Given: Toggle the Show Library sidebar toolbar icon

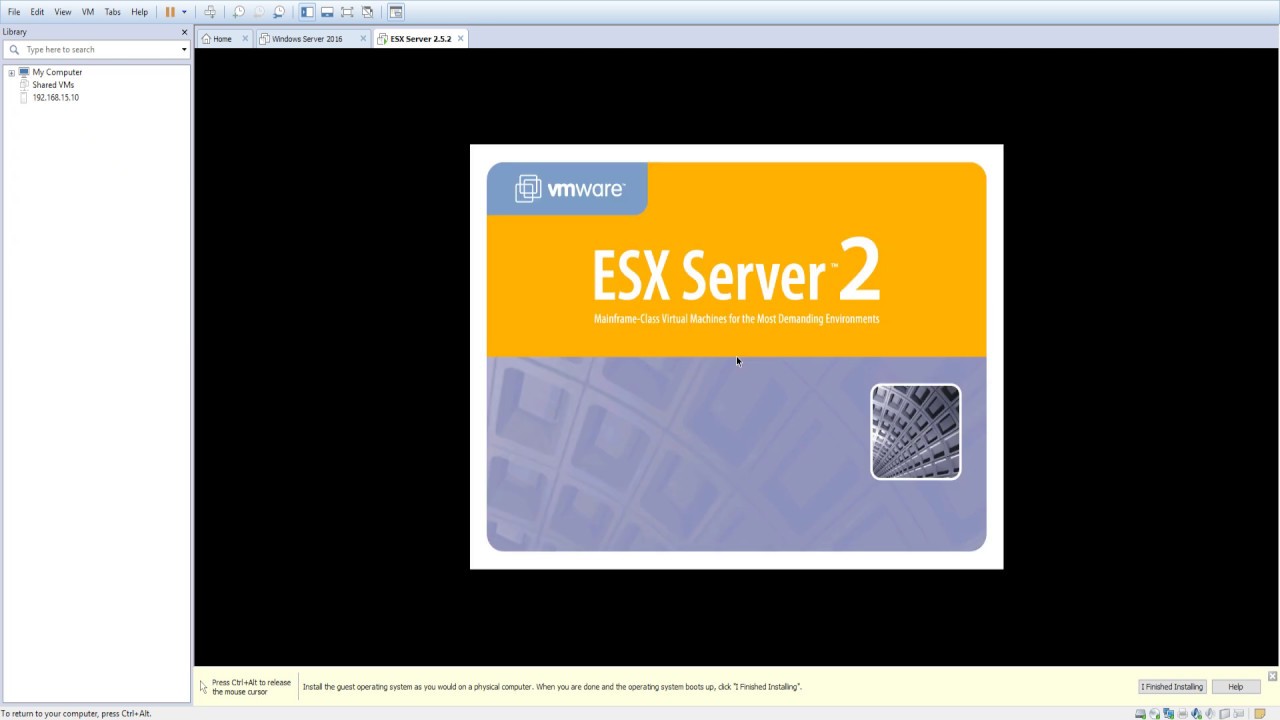Looking at the screenshot, I should coord(307,12).
